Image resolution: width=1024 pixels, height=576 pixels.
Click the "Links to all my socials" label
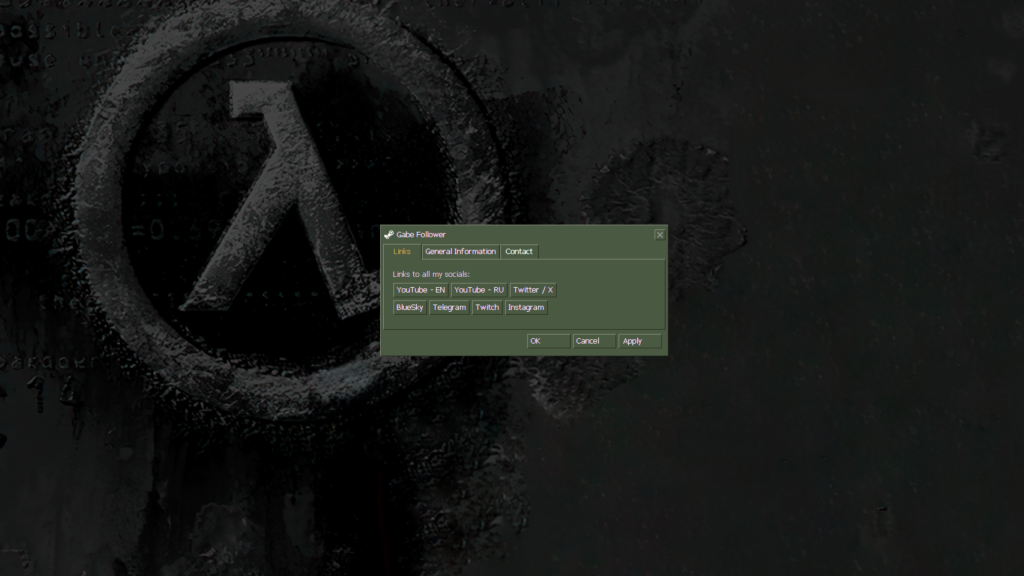pos(431,274)
